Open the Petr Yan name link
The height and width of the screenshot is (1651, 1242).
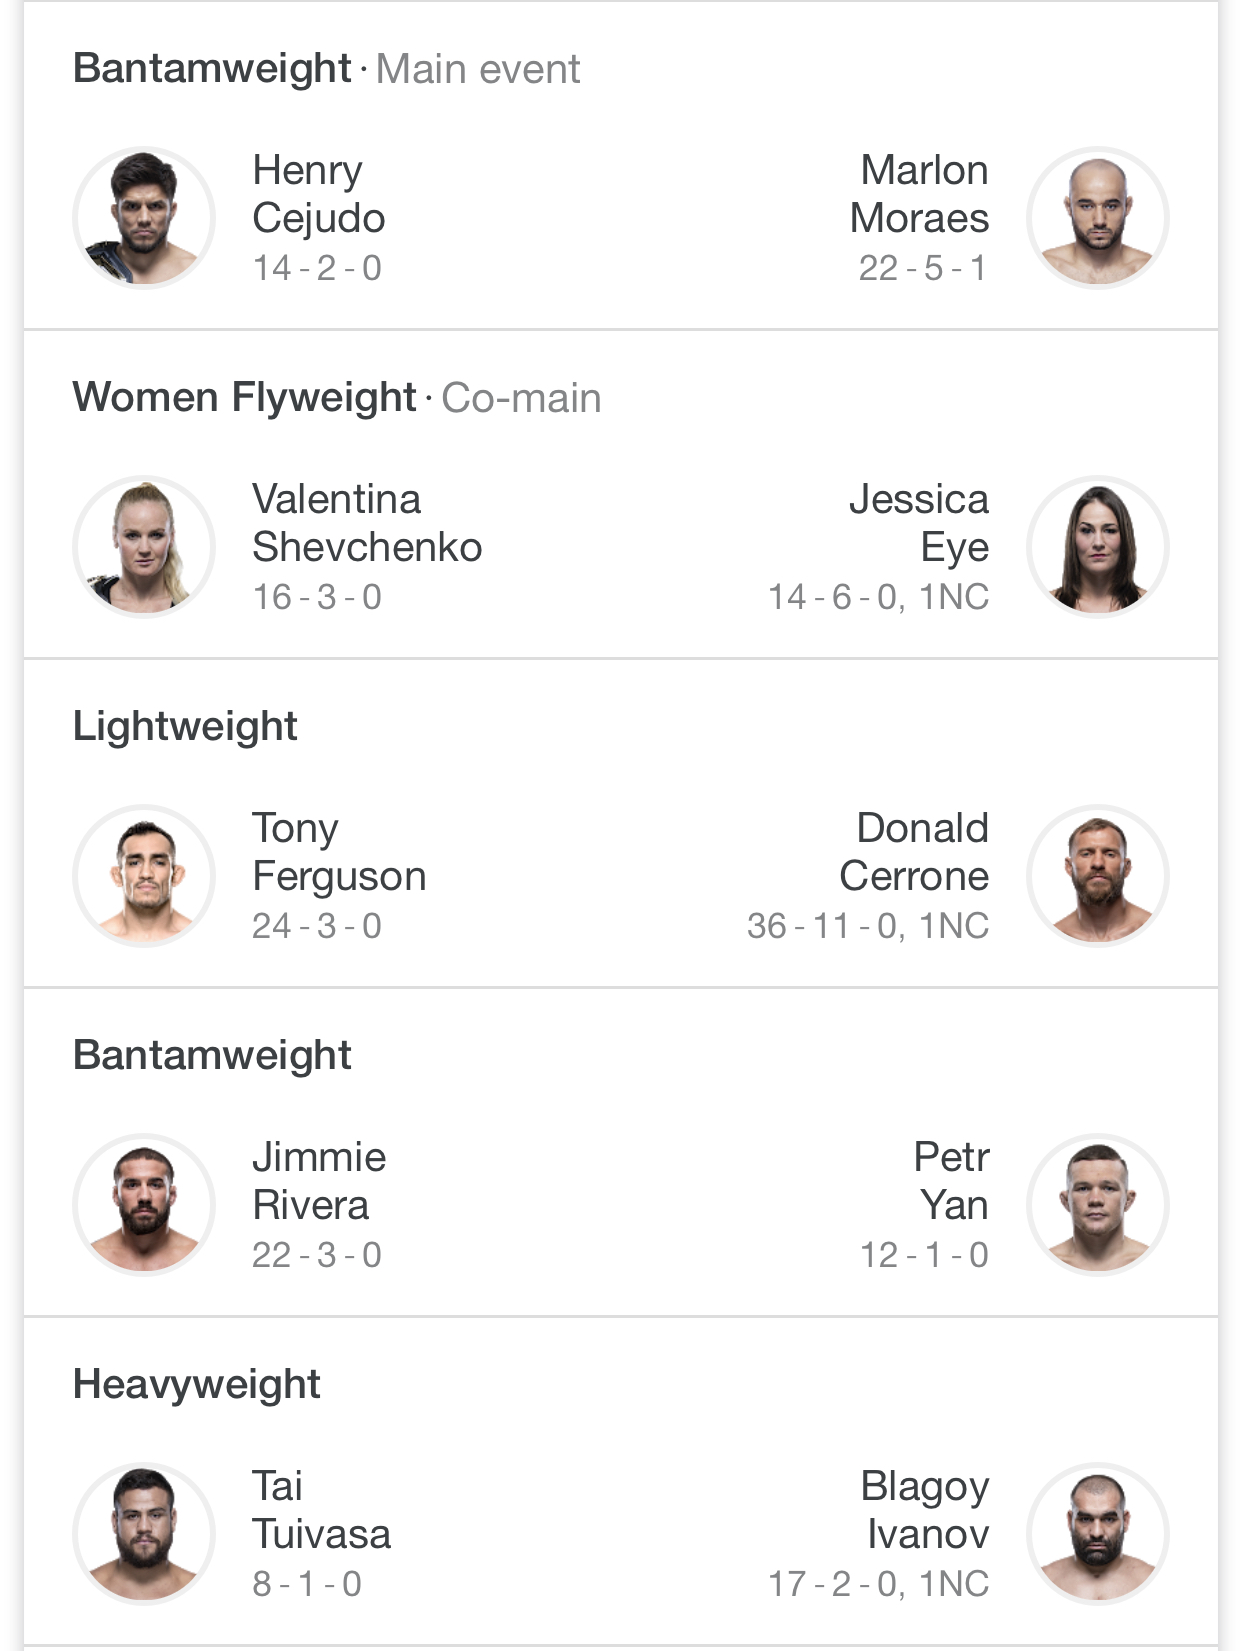[952, 1181]
